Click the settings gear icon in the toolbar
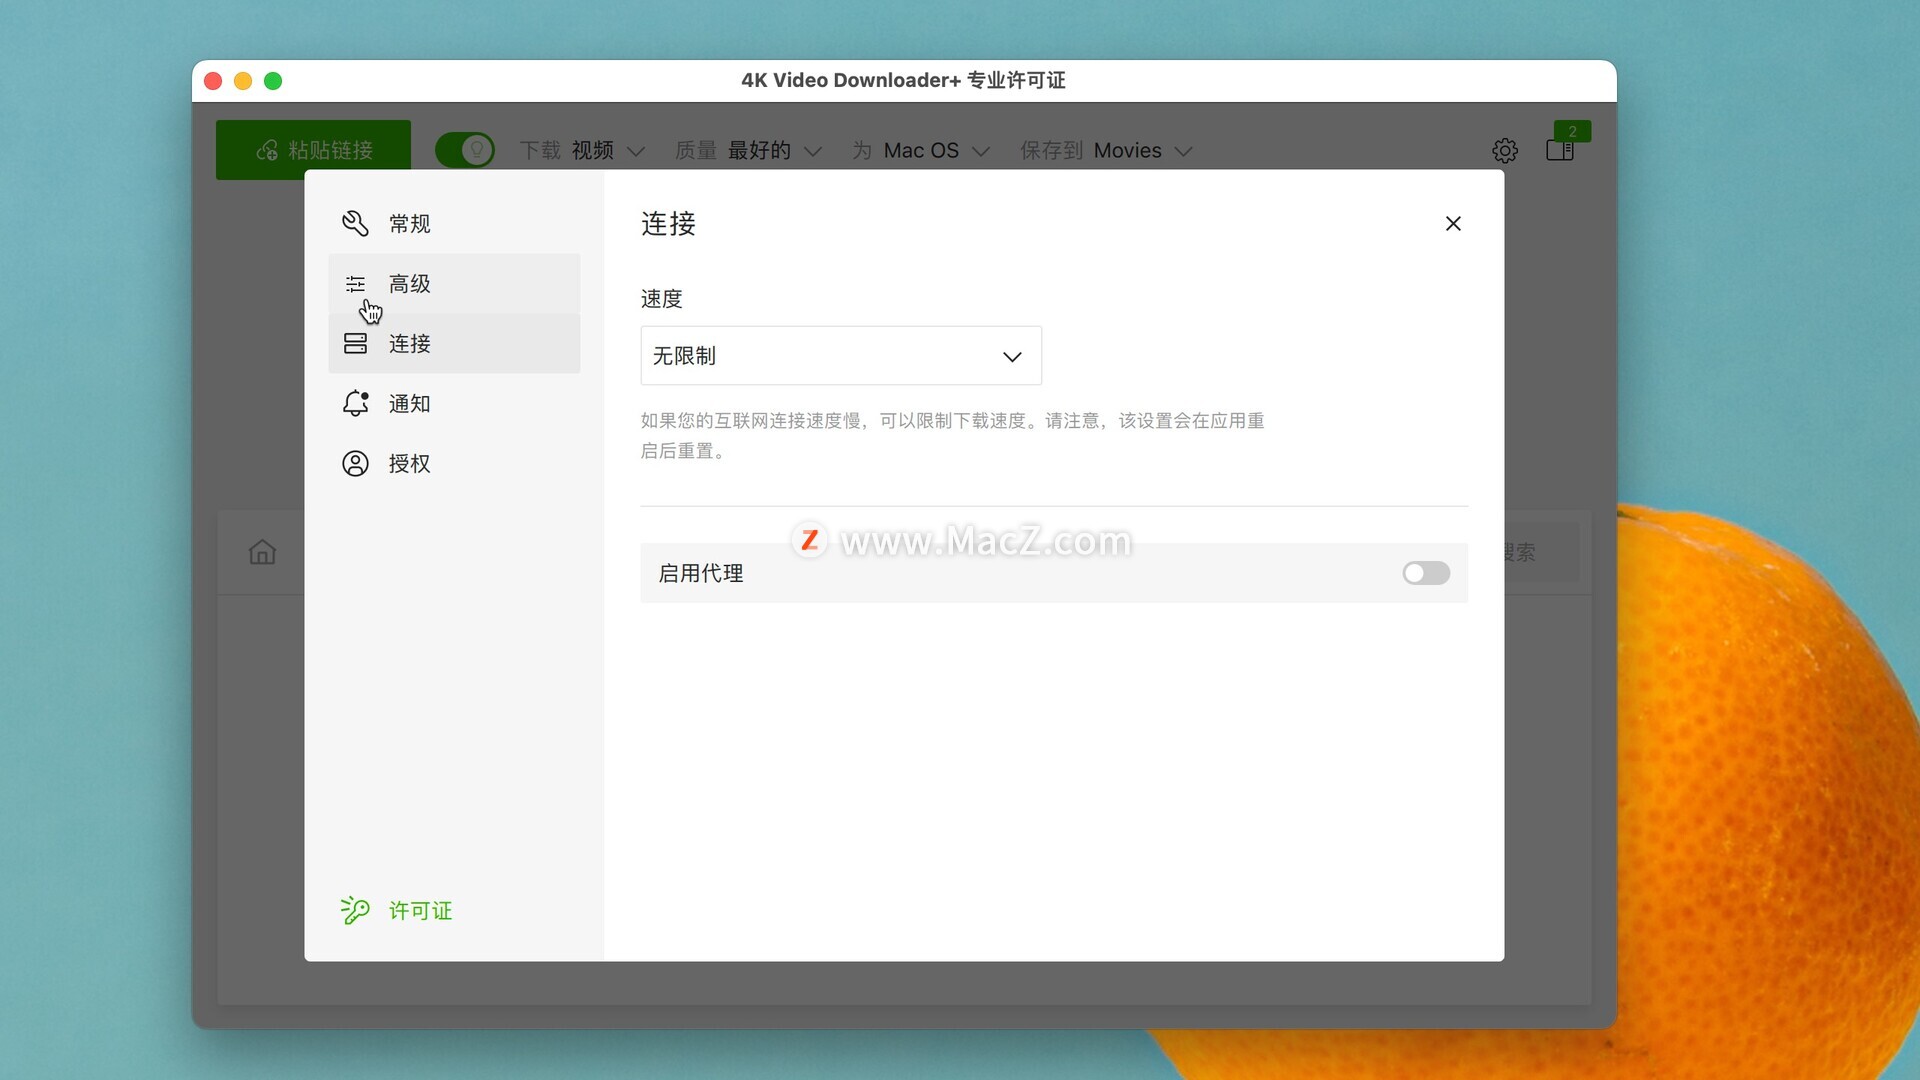Viewport: 1920px width, 1080px height. 1505,151
